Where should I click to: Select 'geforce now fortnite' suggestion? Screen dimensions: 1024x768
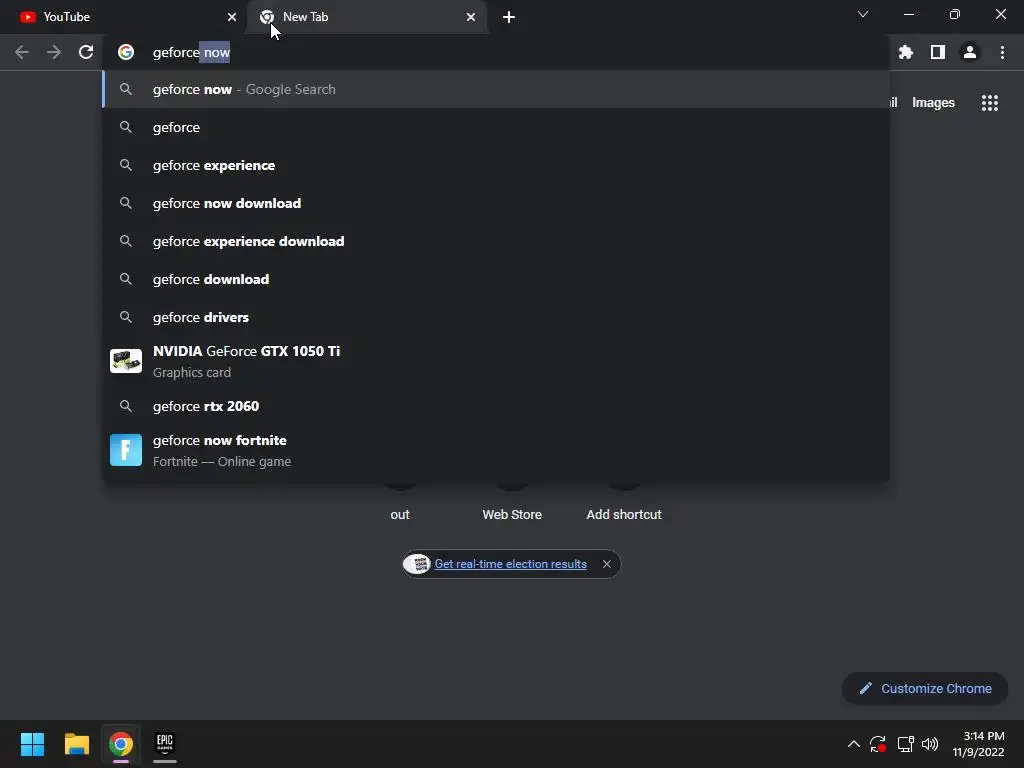[x=496, y=451]
